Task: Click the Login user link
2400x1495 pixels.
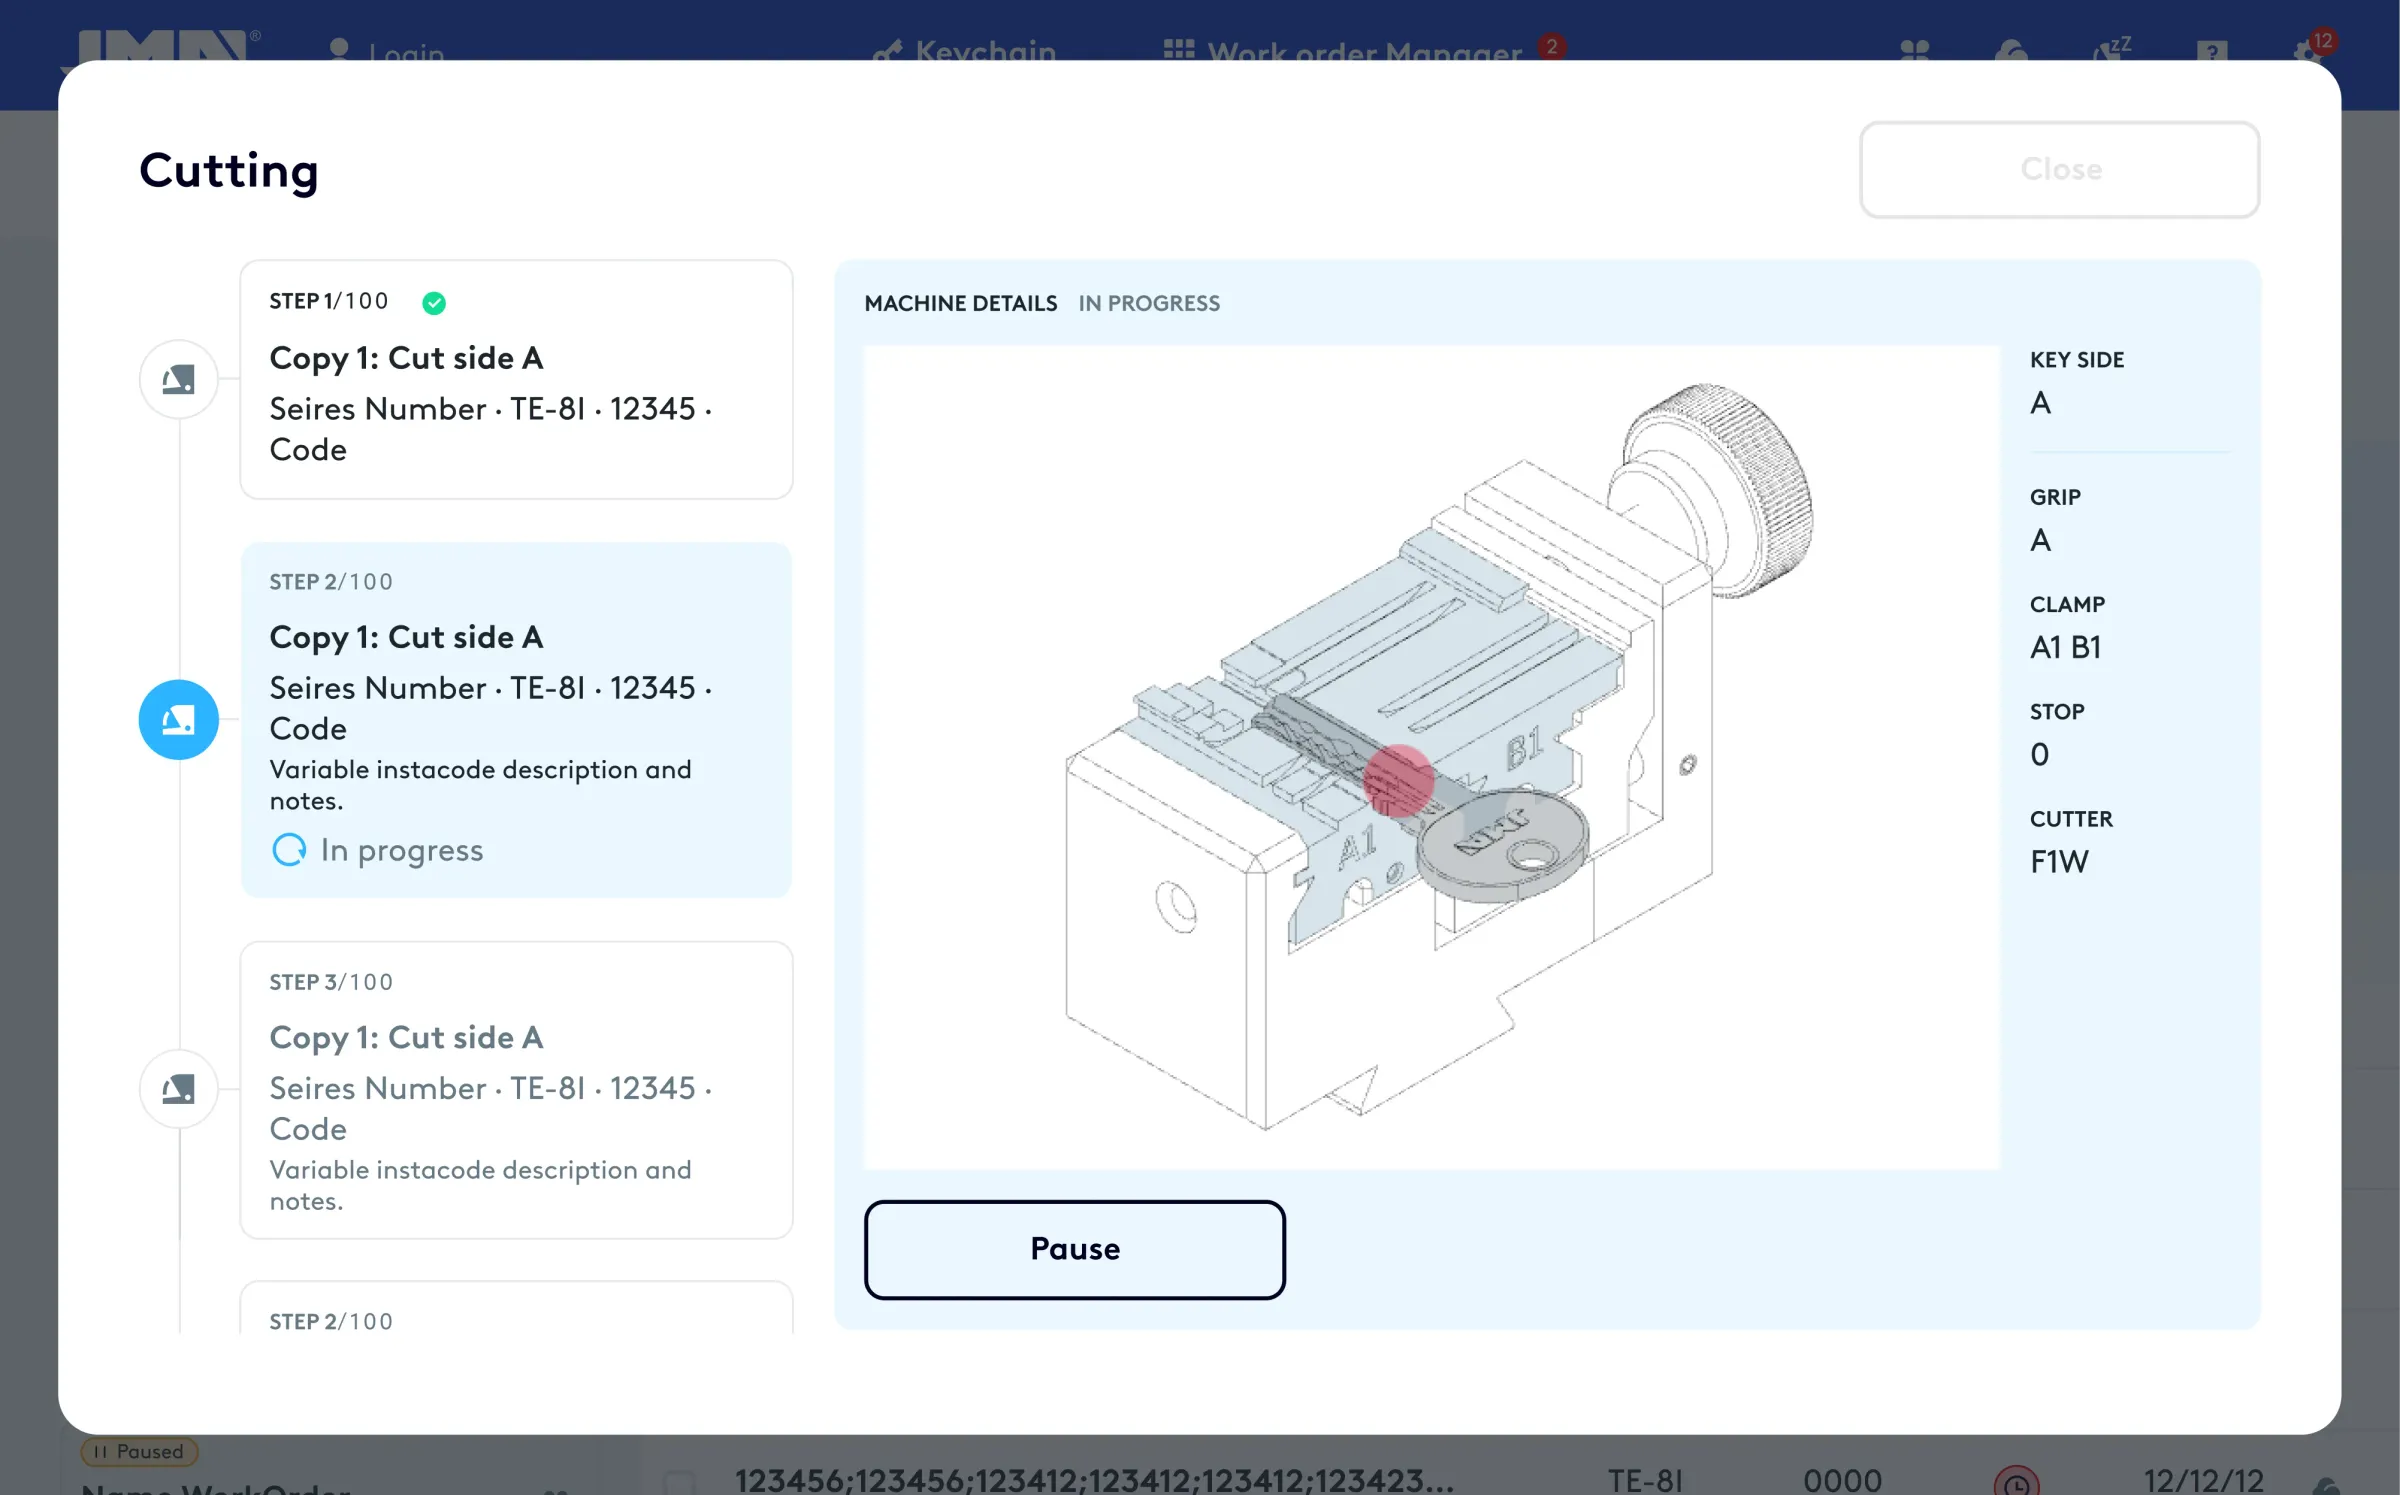Action: click(x=387, y=50)
